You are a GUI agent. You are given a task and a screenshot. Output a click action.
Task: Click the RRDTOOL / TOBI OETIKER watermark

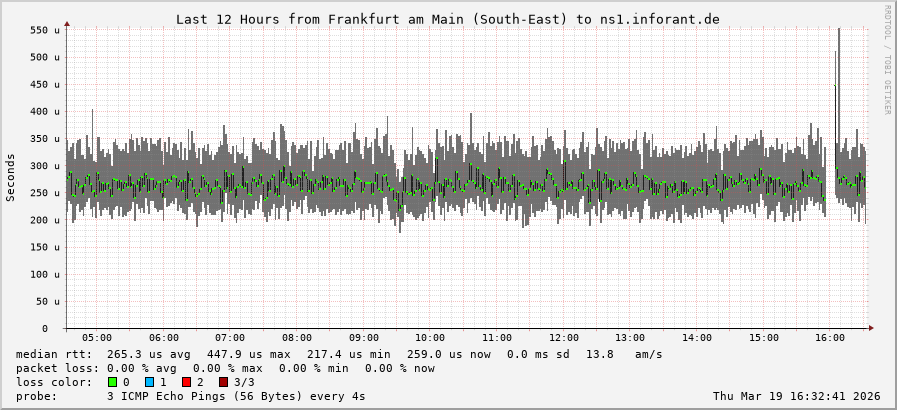(886, 60)
